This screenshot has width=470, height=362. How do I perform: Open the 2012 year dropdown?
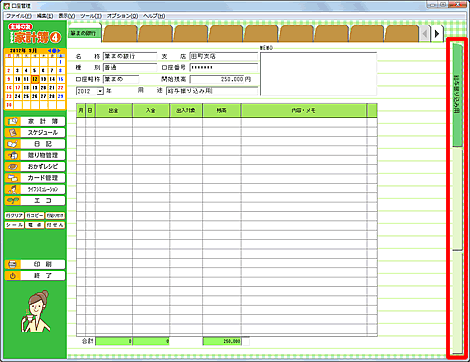coord(100,91)
